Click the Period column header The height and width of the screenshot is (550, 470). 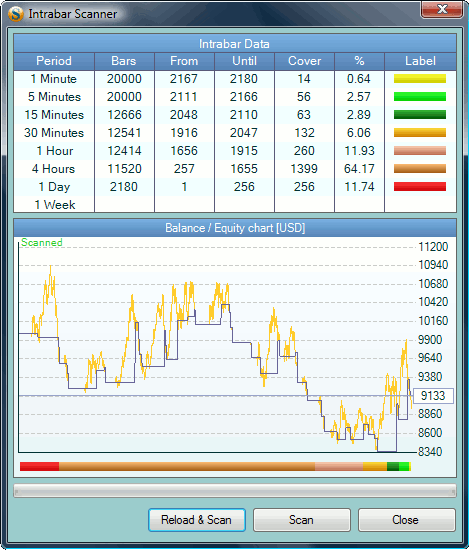click(x=54, y=61)
